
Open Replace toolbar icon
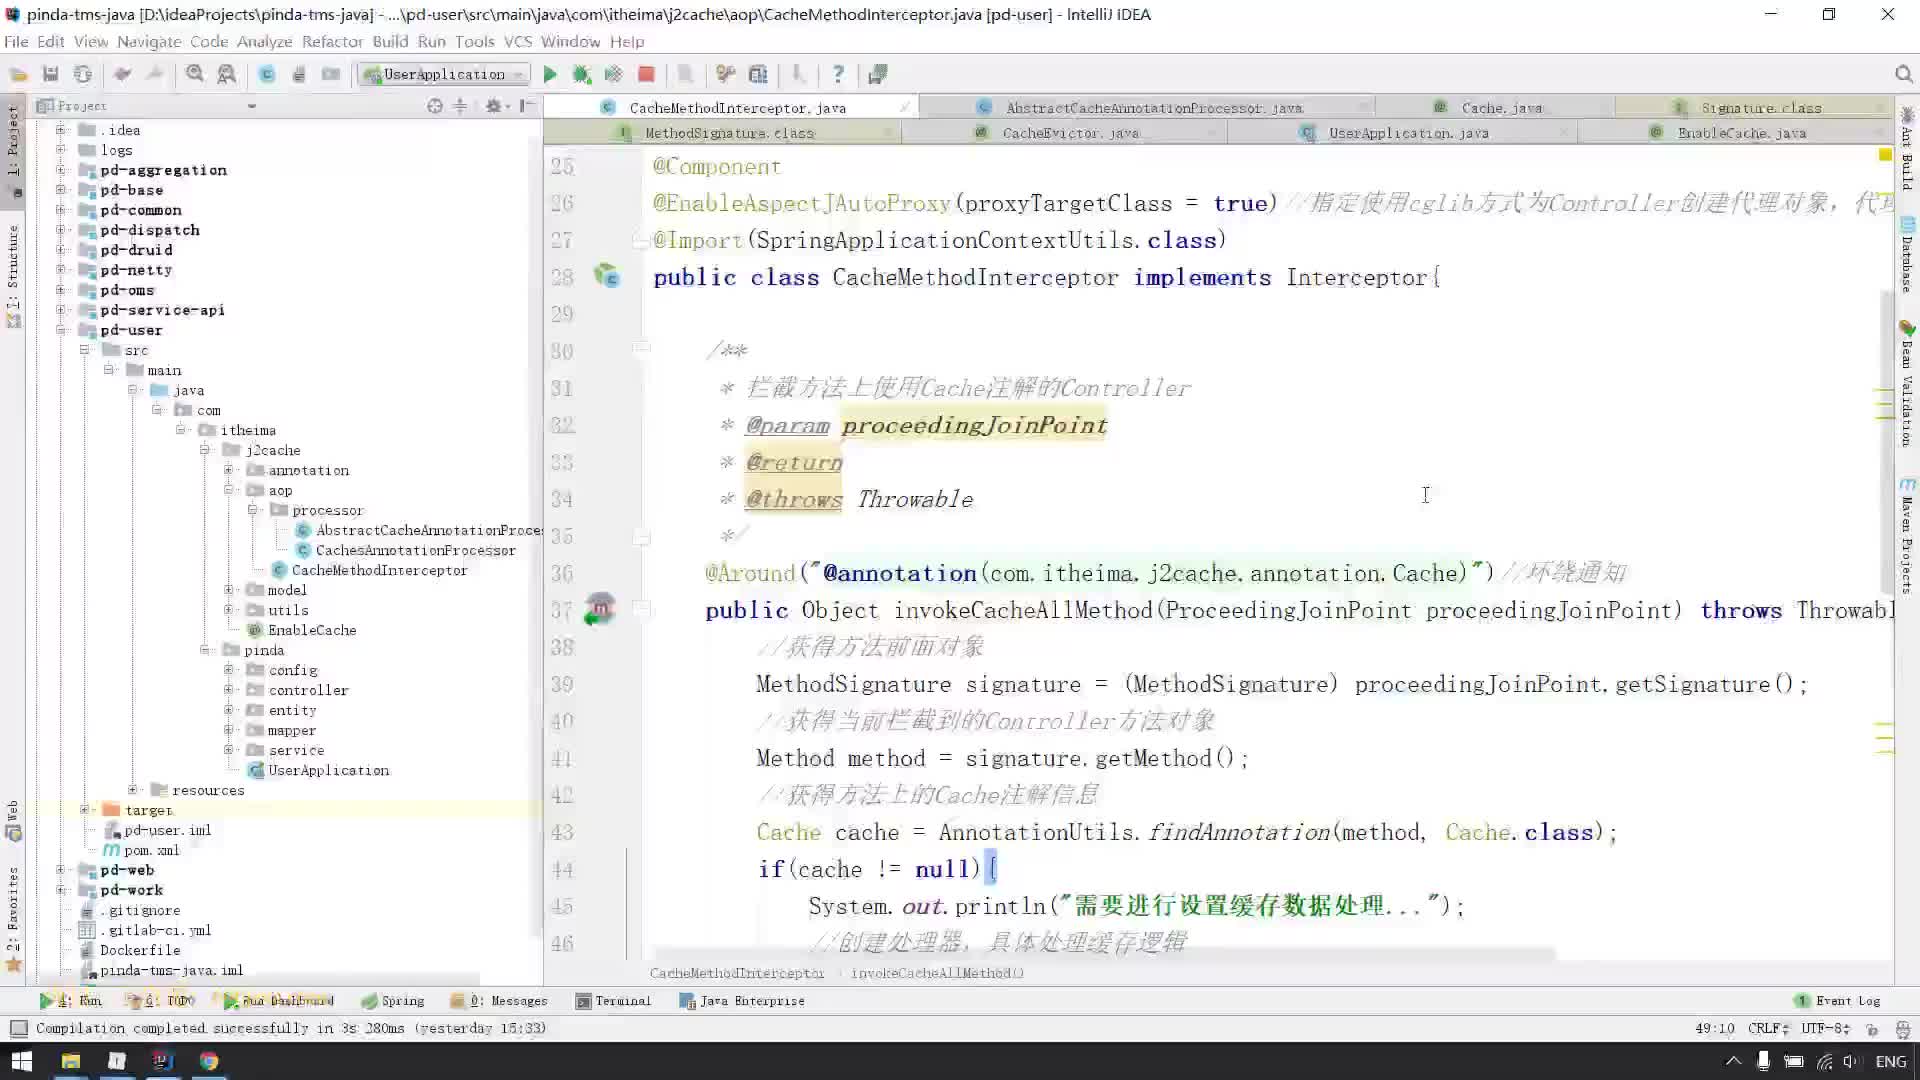(x=227, y=74)
